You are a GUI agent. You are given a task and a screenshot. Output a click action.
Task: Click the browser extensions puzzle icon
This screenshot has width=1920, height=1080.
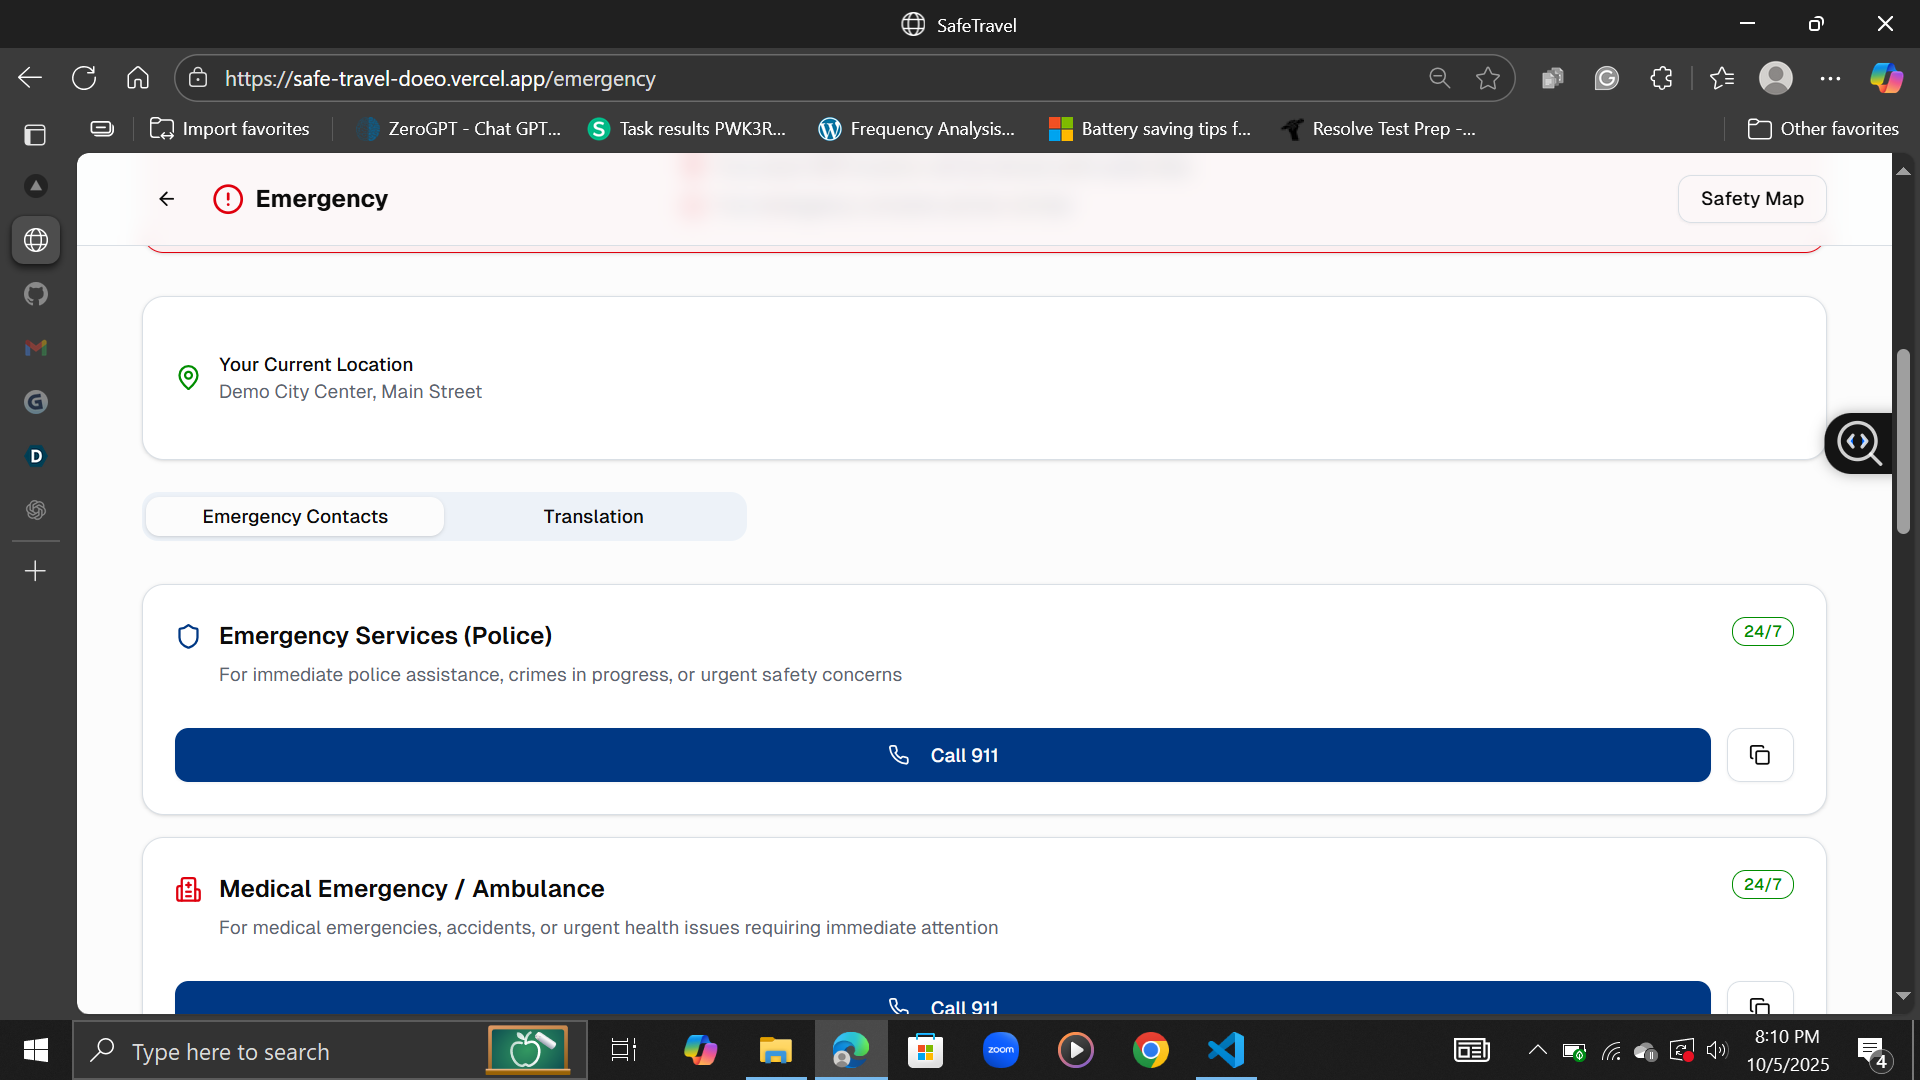tap(1661, 78)
